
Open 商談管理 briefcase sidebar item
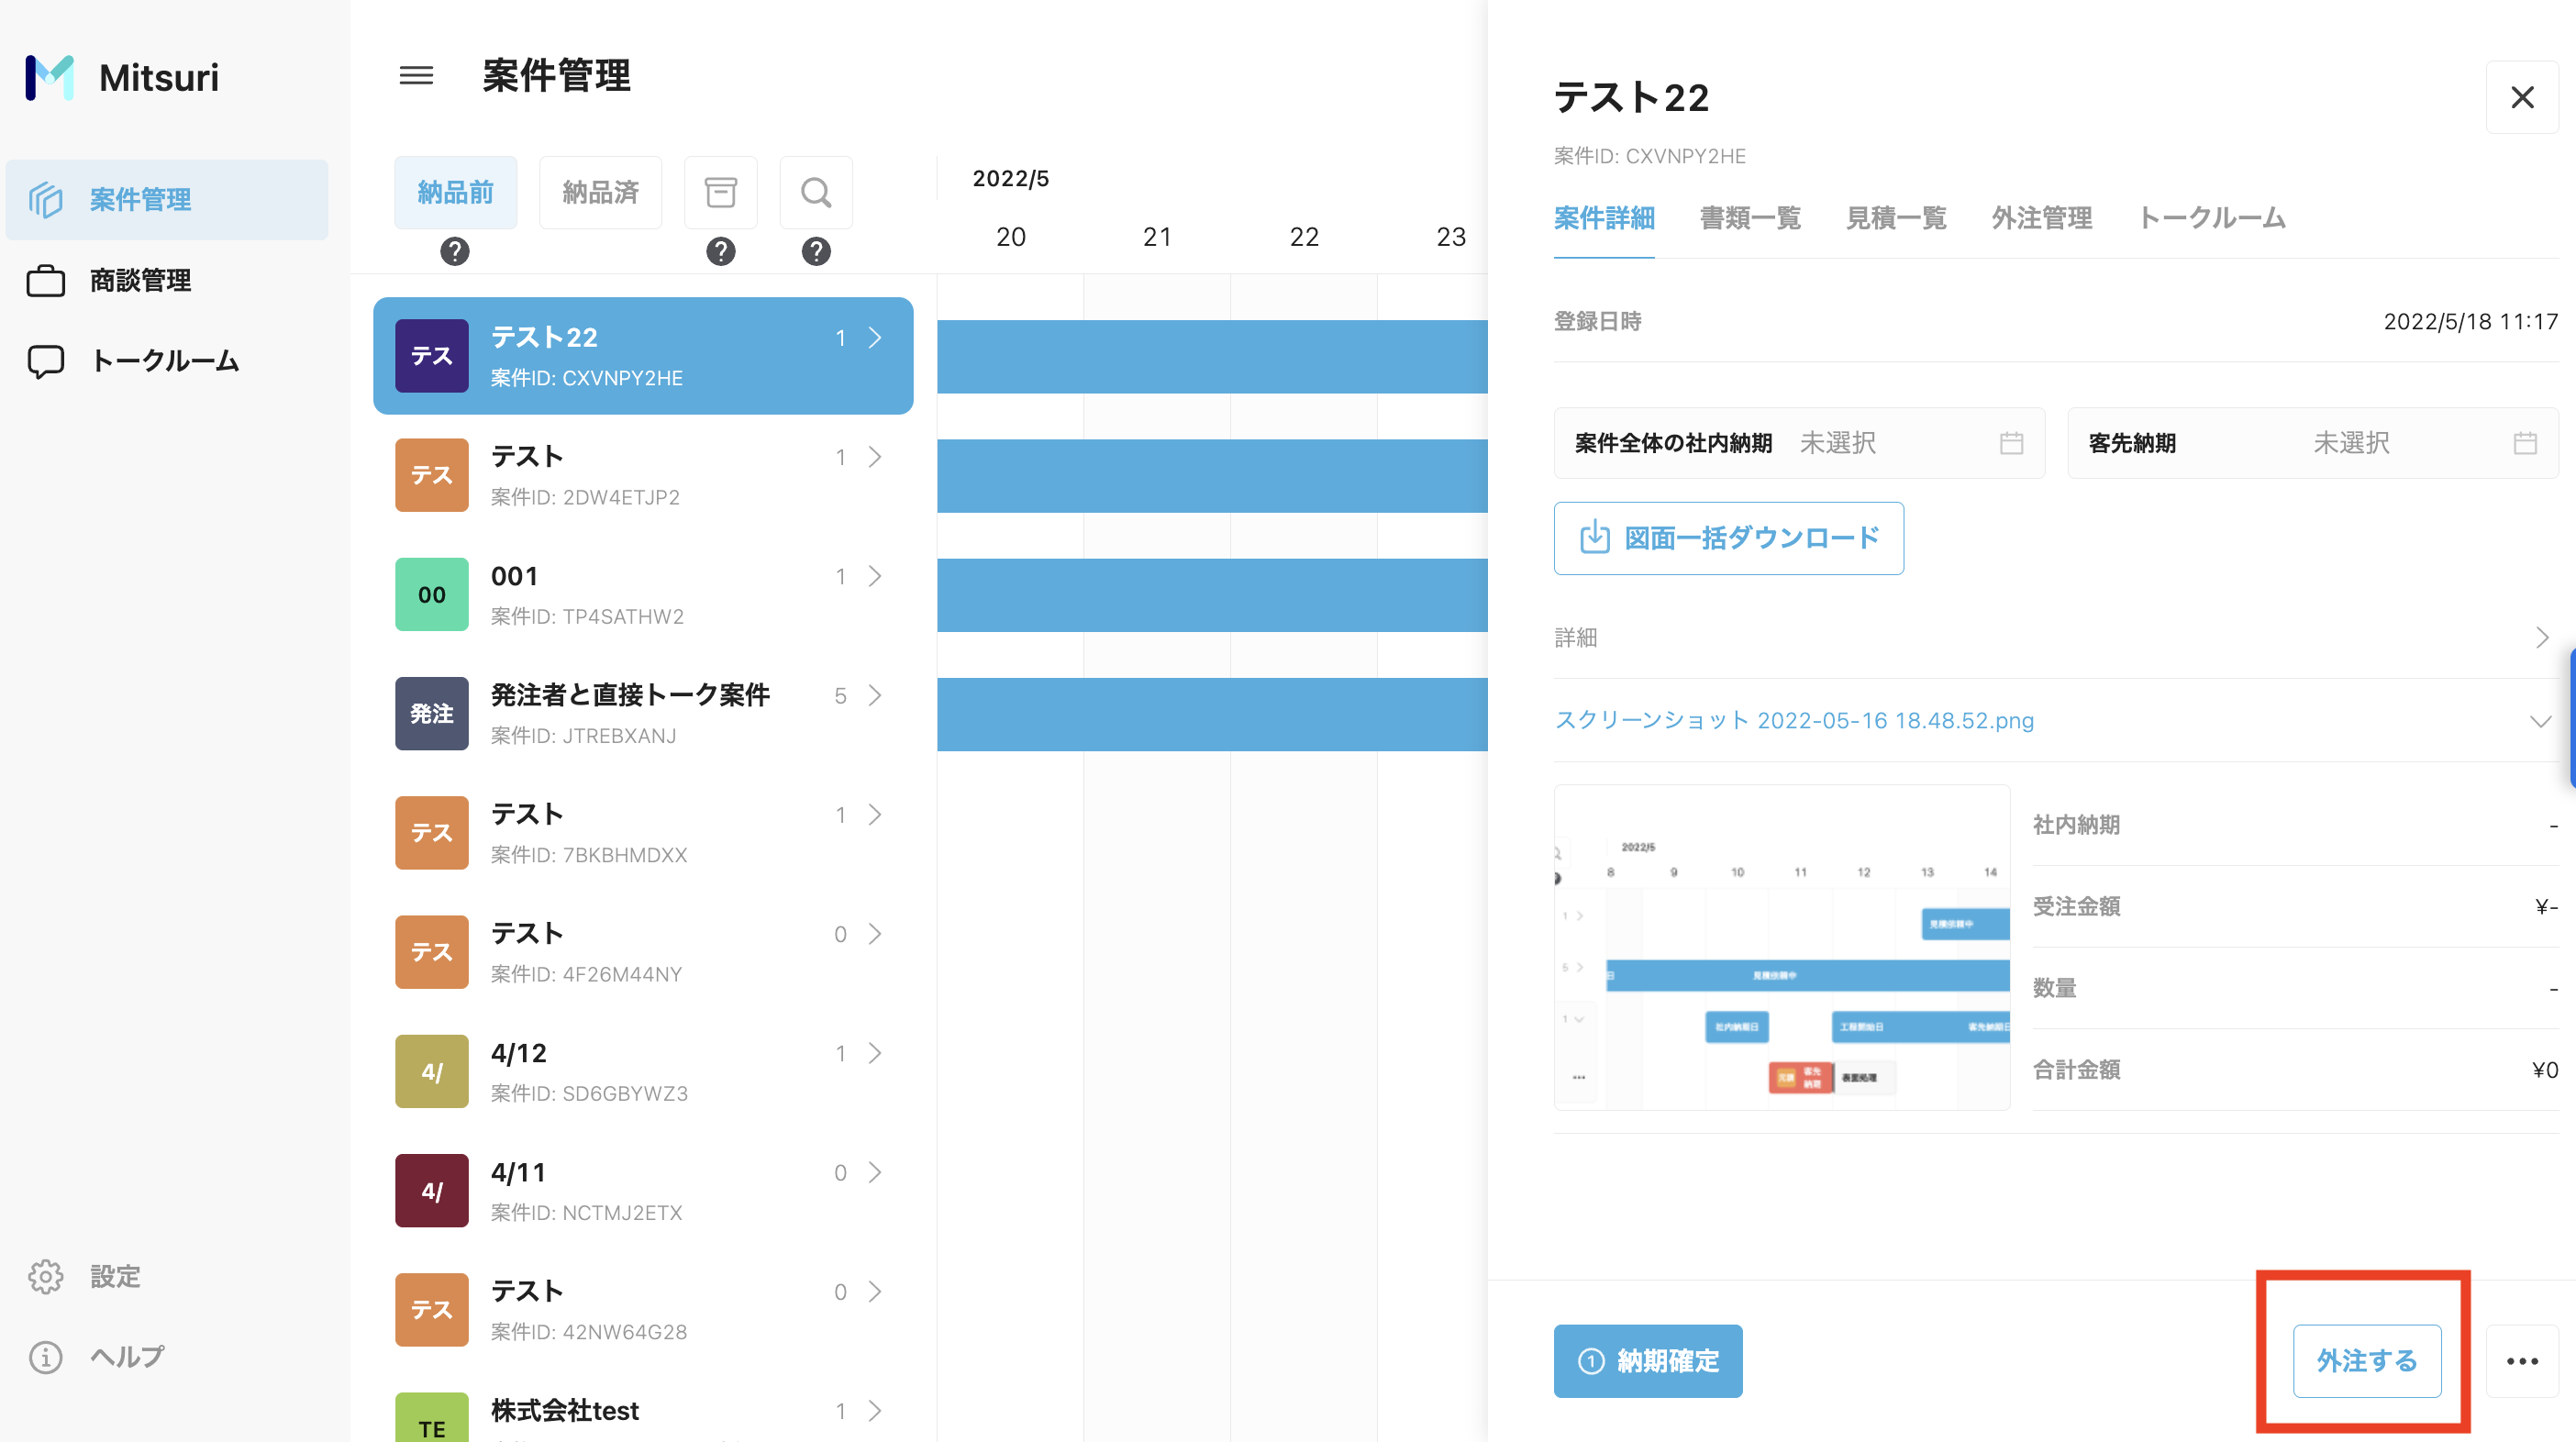(140, 281)
